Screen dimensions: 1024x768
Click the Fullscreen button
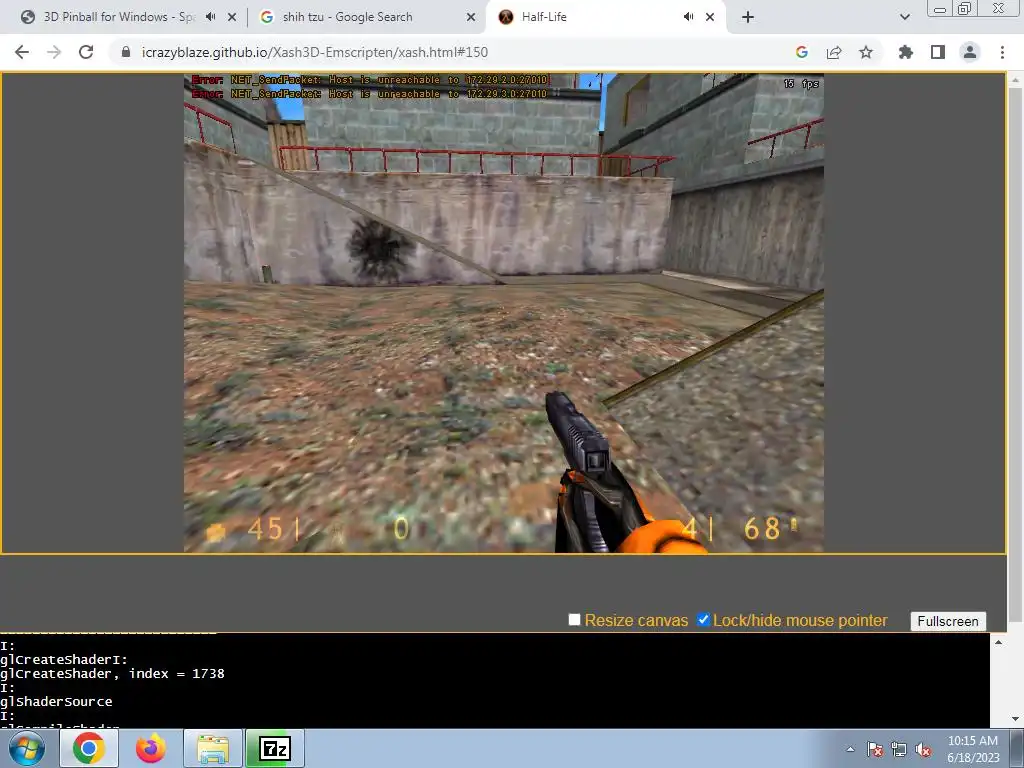(x=948, y=621)
